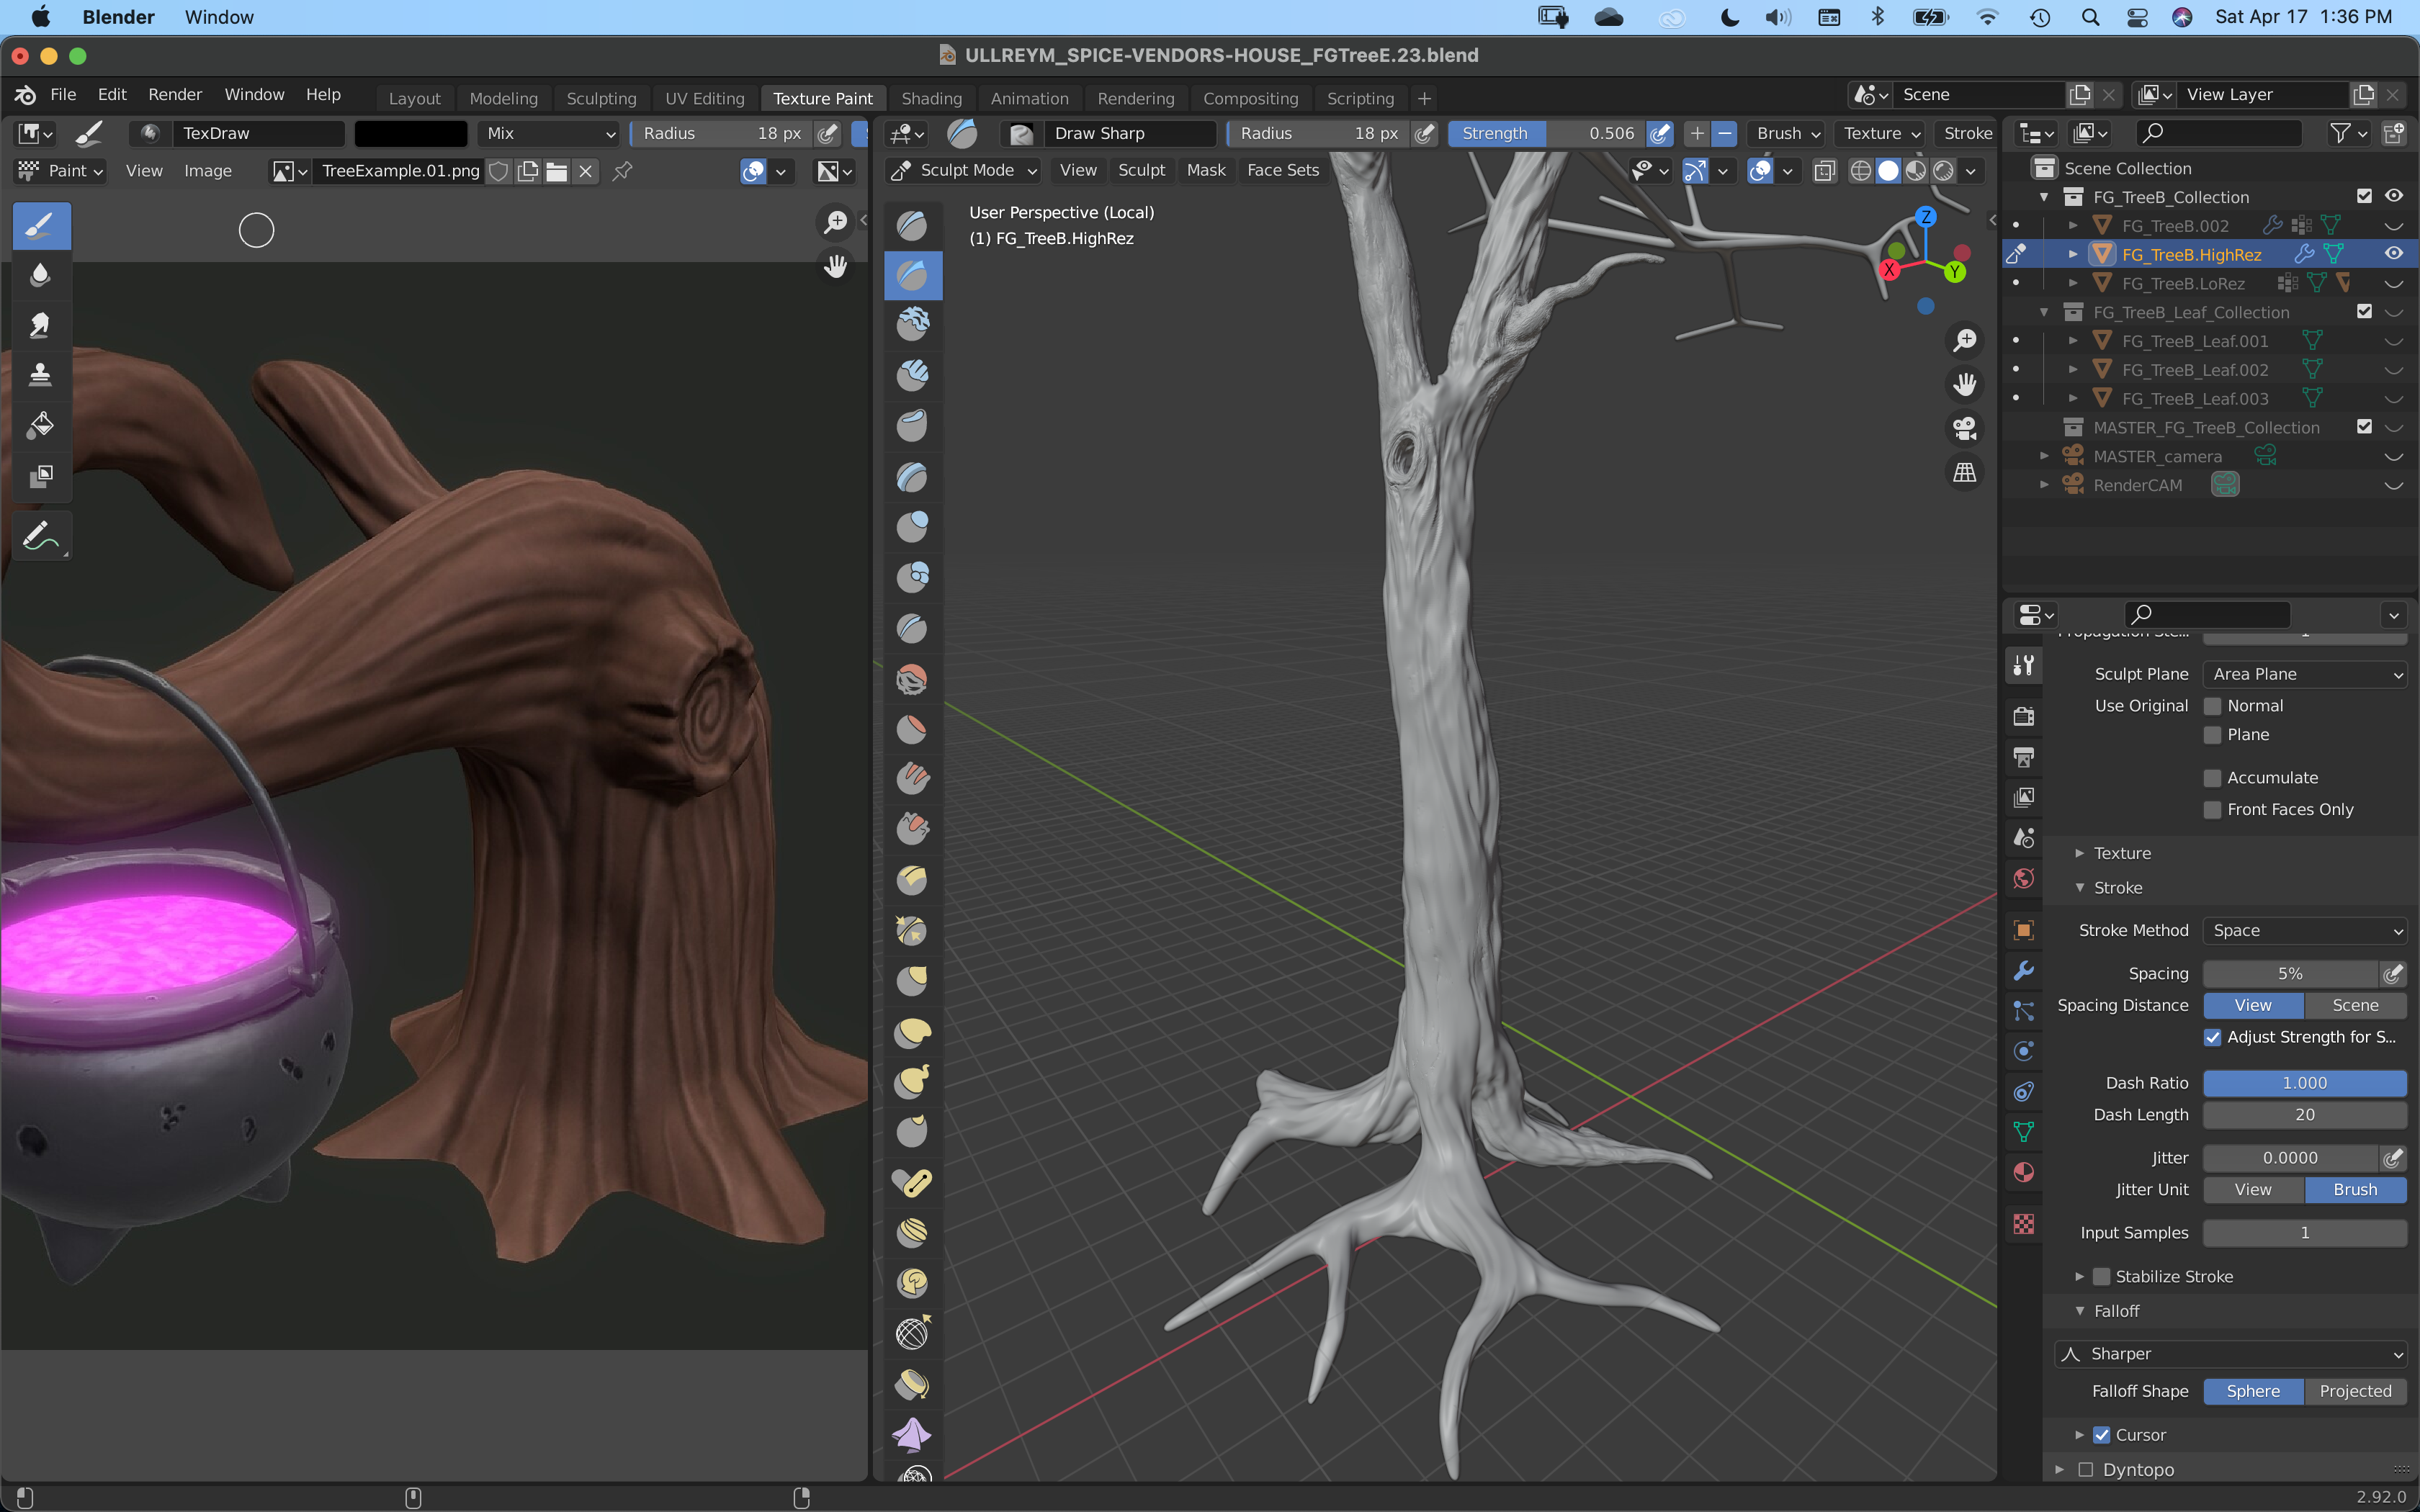Set Falloff Shape to Projected
The width and height of the screenshot is (2420, 1512).
pyautogui.click(x=2355, y=1391)
